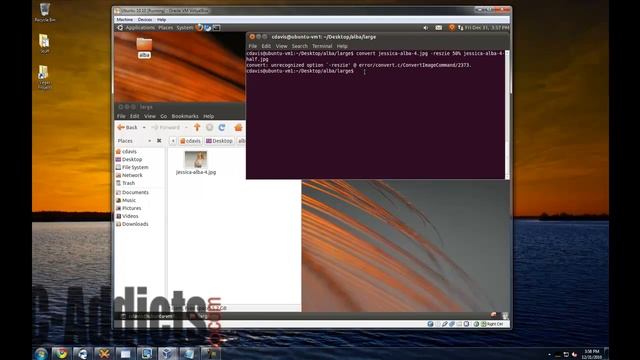The width and height of the screenshot is (640, 360).
Task: Click the Up arrow toolbar icon
Action: click(197, 127)
